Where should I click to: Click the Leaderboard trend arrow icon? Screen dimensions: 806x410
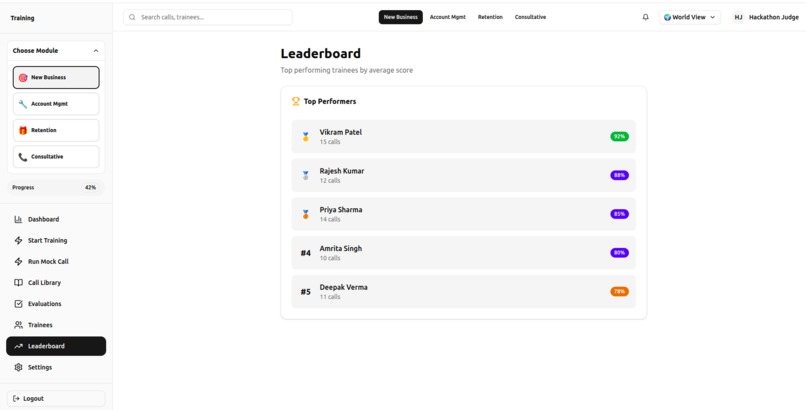18,346
